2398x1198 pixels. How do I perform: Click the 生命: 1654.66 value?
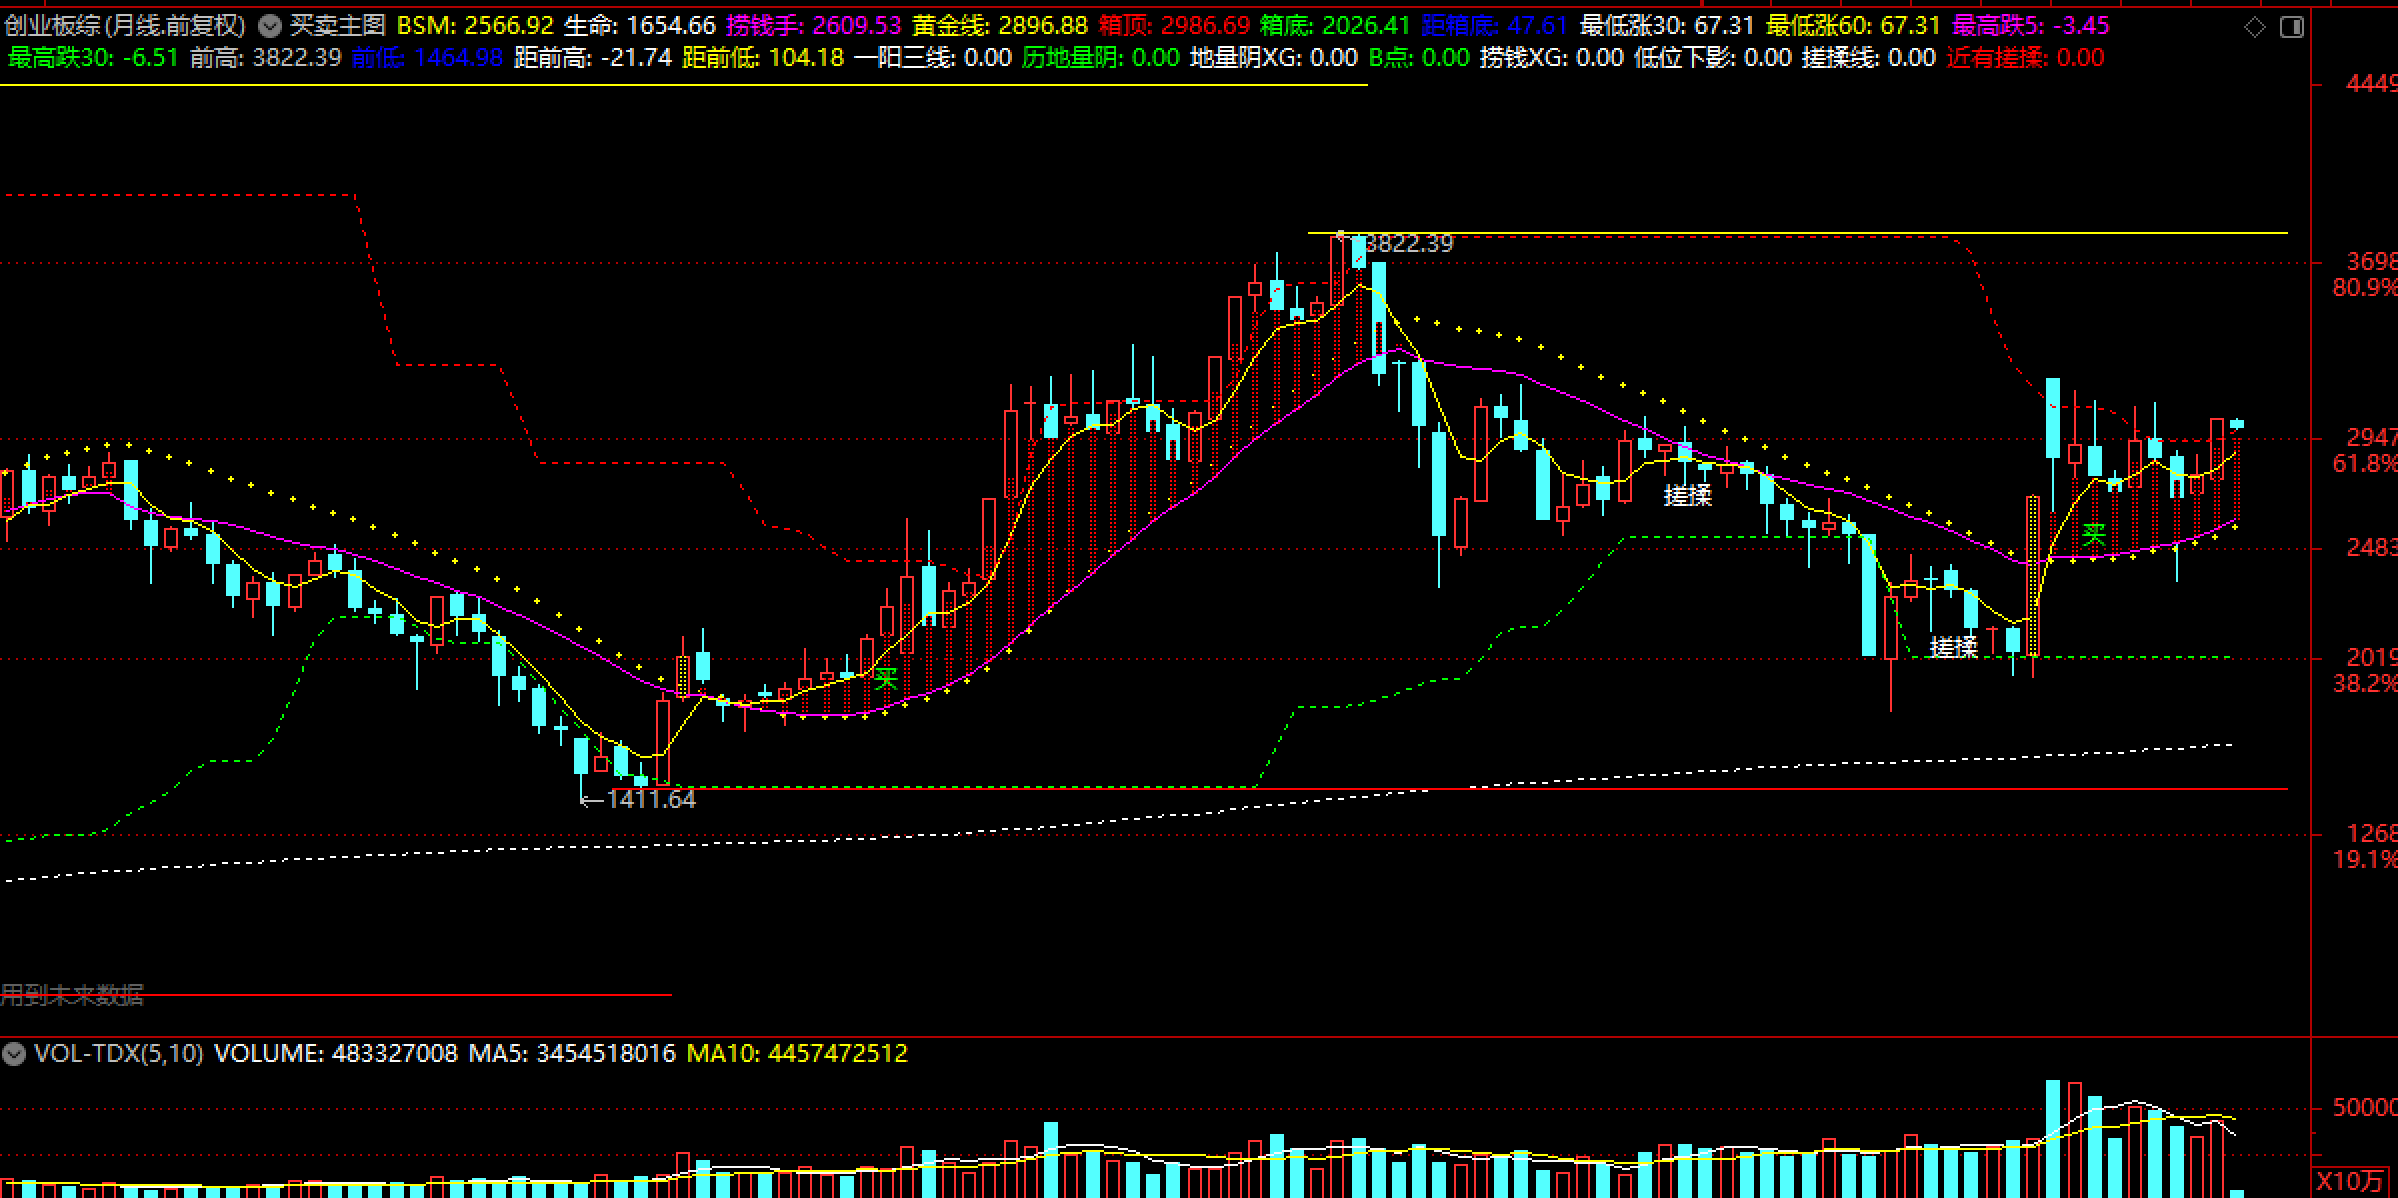[640, 25]
